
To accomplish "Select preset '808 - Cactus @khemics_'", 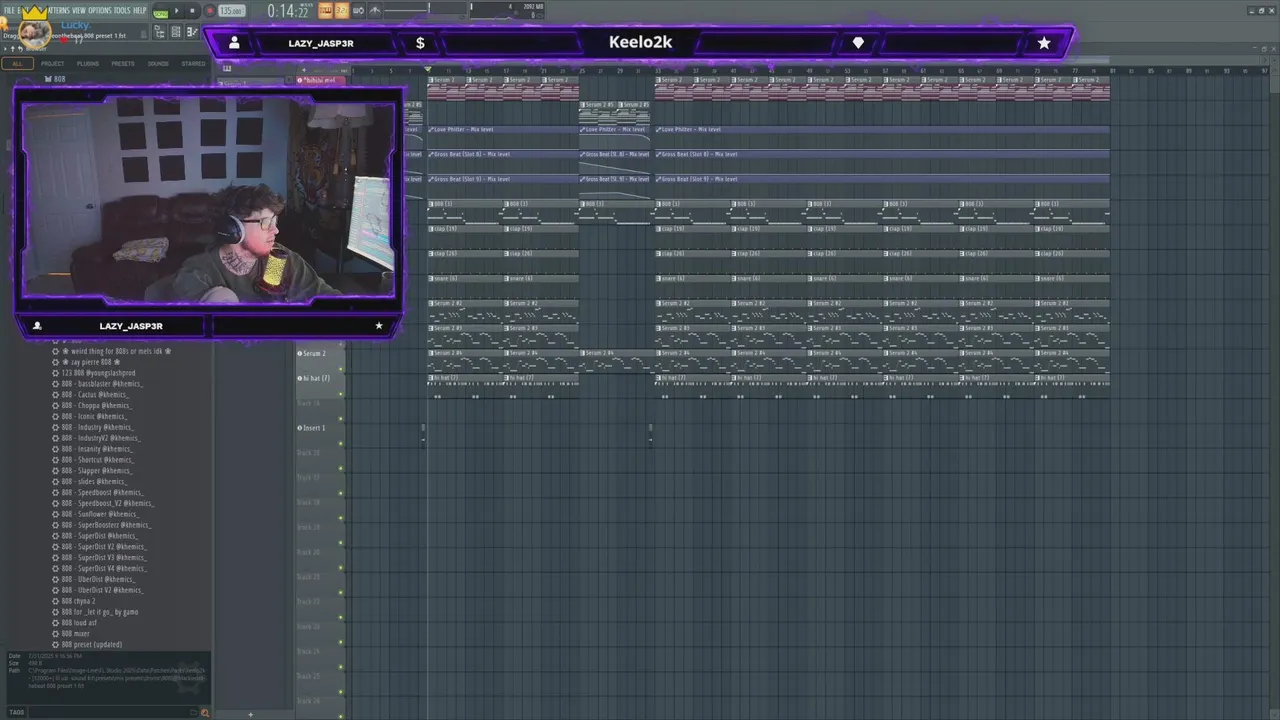I will [x=95, y=395].
